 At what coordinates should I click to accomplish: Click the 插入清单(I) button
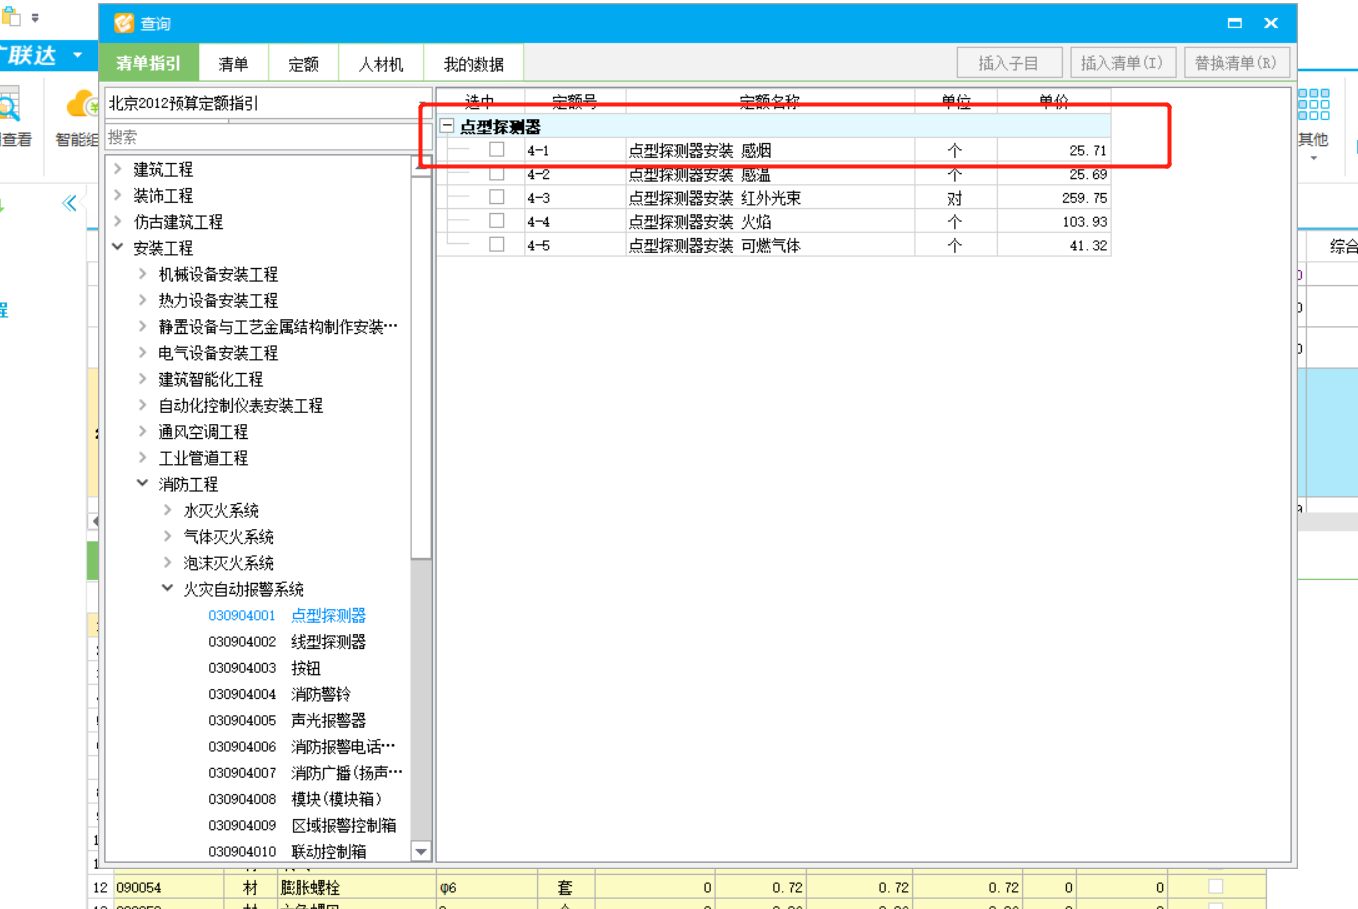tap(1122, 63)
